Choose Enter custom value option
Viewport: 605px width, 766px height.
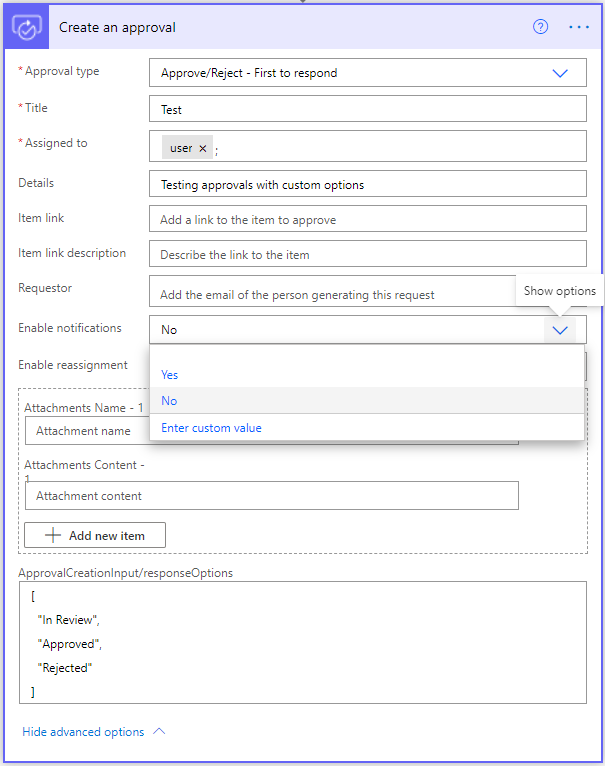pos(367,427)
